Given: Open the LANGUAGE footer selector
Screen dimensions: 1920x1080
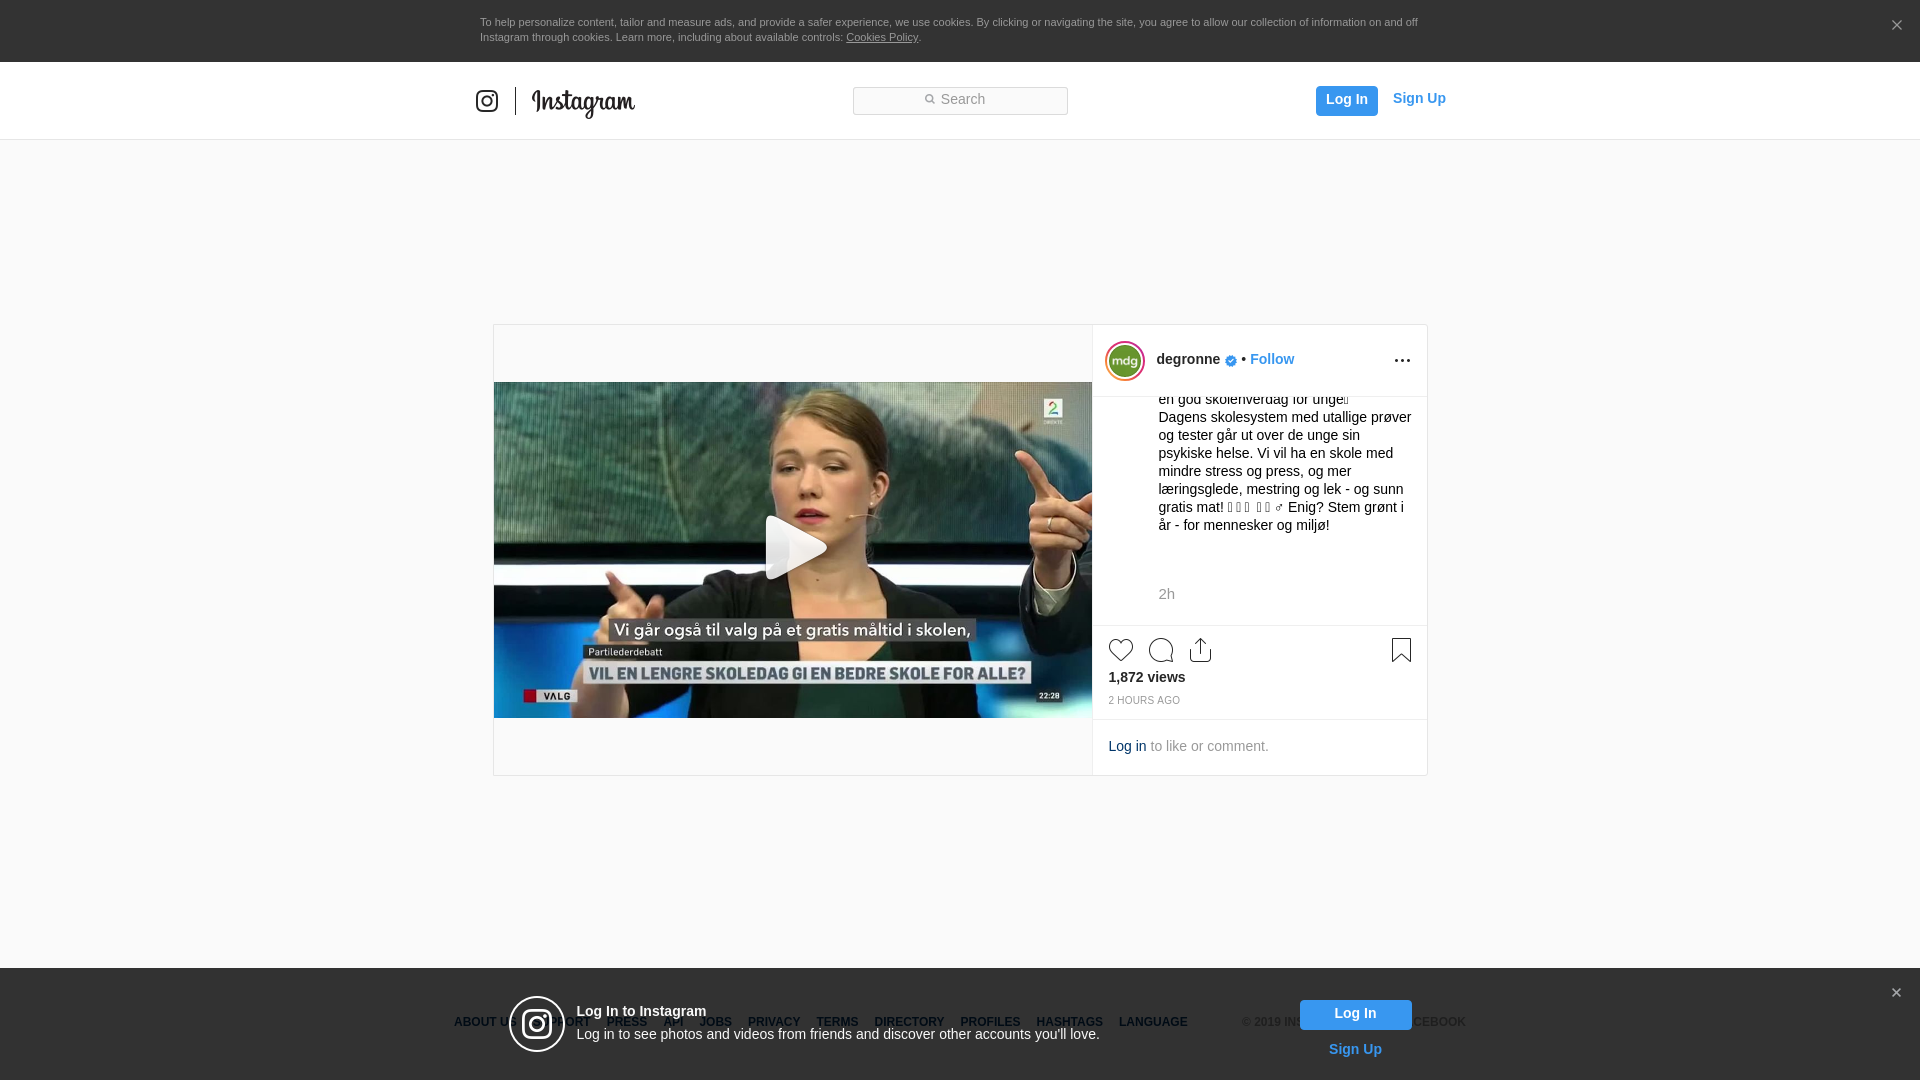Looking at the screenshot, I should pyautogui.click(x=1153, y=1022).
